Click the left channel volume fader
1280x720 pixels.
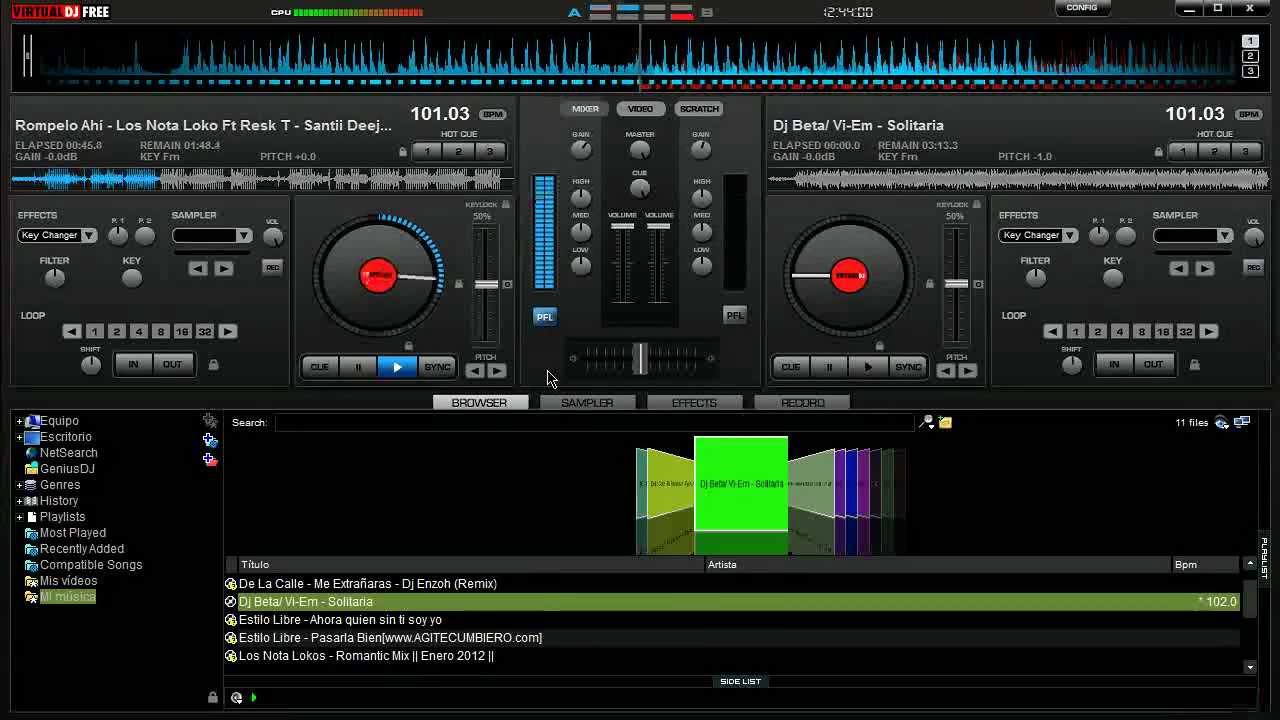tap(622, 226)
